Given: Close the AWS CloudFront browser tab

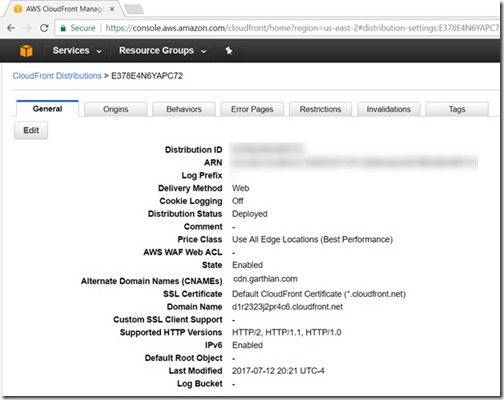Looking at the screenshot, I should tap(112, 9).
